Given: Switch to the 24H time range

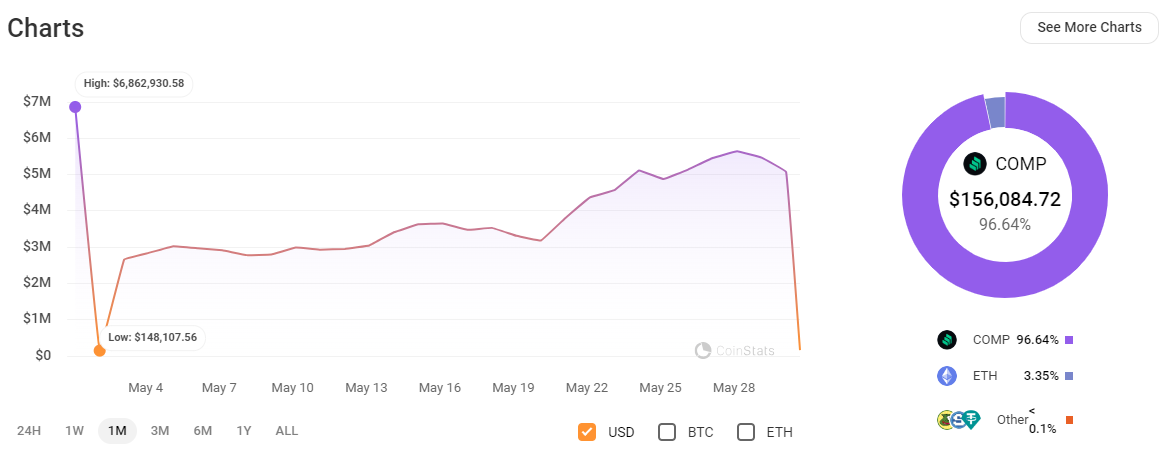Looking at the screenshot, I should [29, 431].
